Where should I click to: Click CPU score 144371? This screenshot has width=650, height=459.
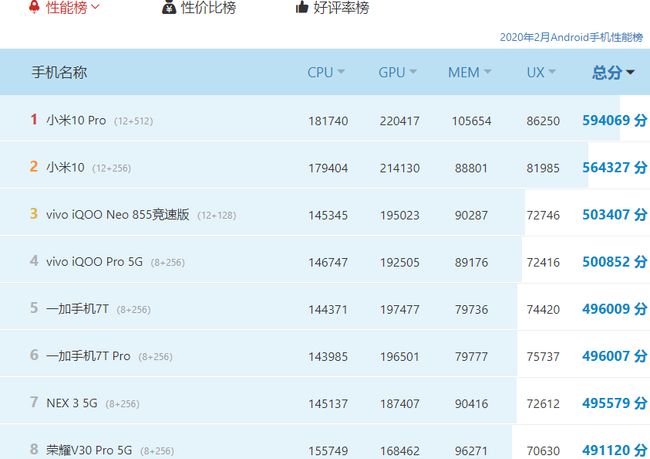[328, 310]
